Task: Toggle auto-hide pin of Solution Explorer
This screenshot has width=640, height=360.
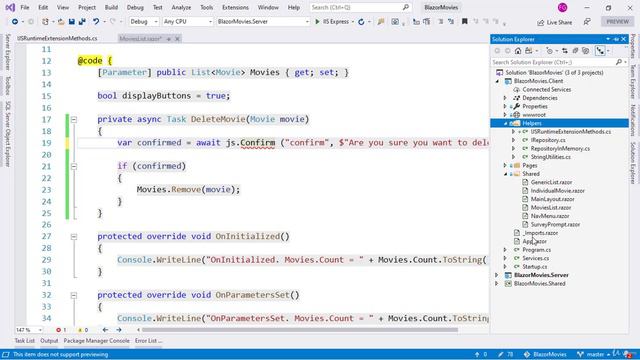Action: tap(616, 39)
